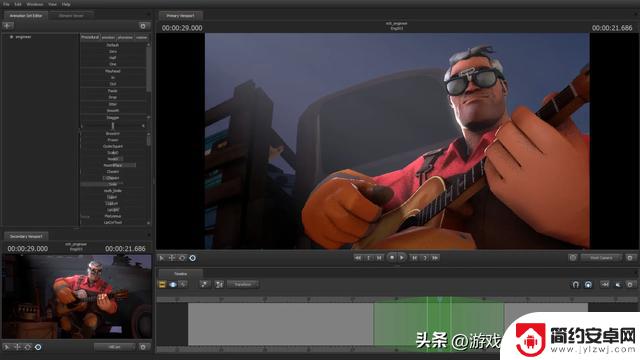This screenshot has width=640, height=360.
Task: Jump to the last frame
Action: coord(436,258)
